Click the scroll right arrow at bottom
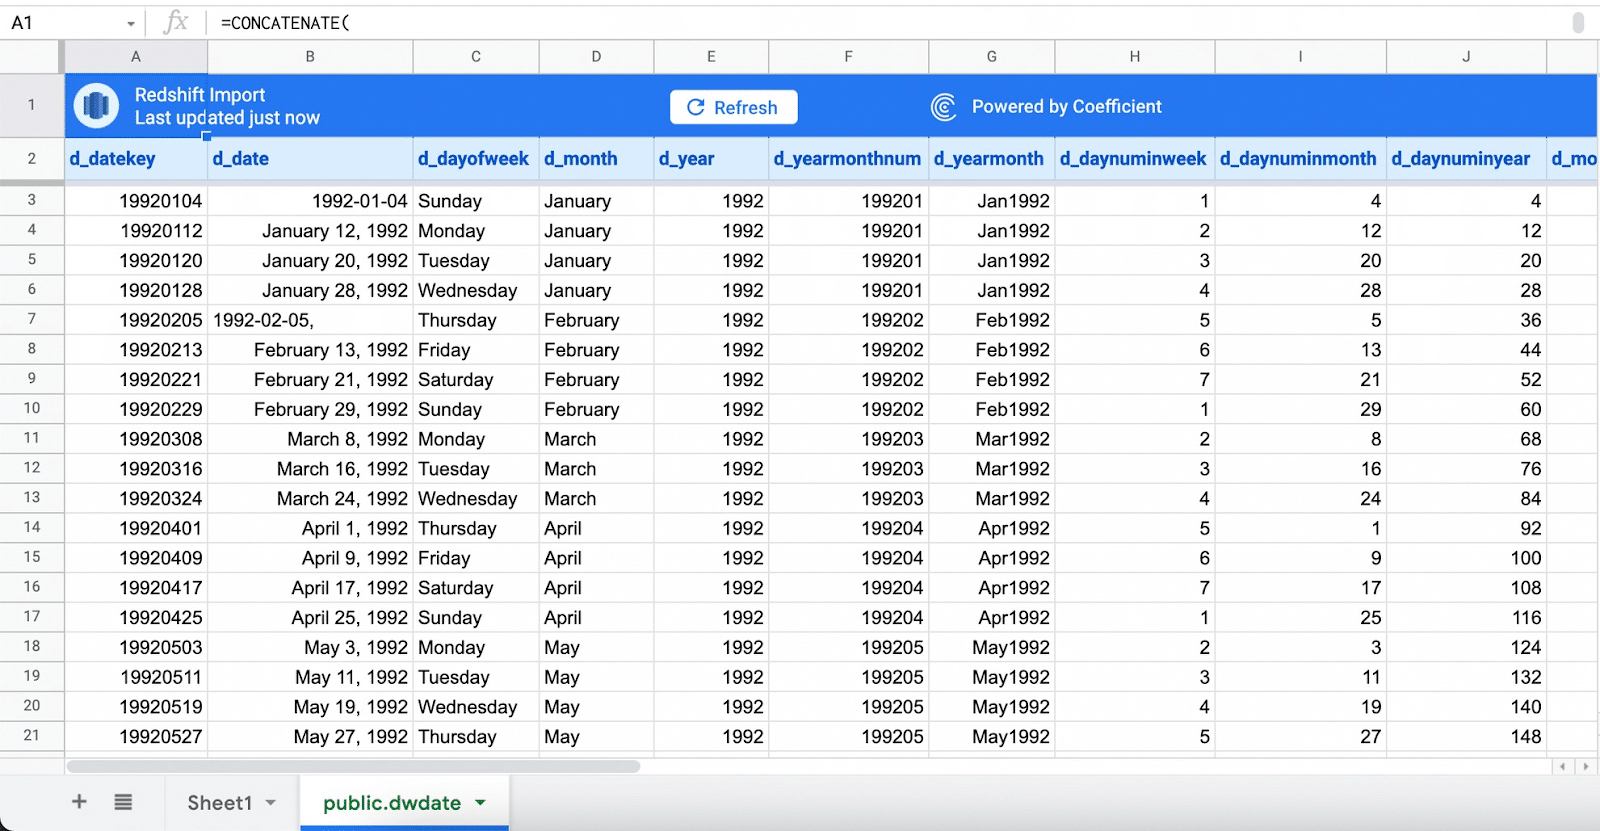 tap(1585, 767)
